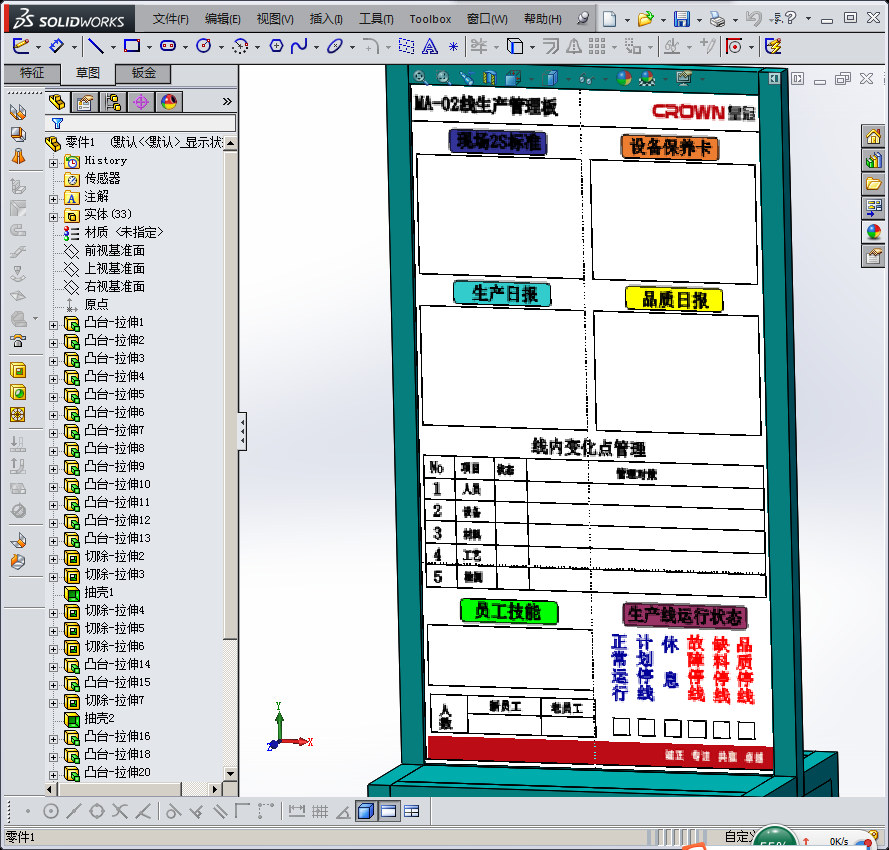
Task: Expand the 凸台-拉伸13 feature
Action: pos(53,541)
